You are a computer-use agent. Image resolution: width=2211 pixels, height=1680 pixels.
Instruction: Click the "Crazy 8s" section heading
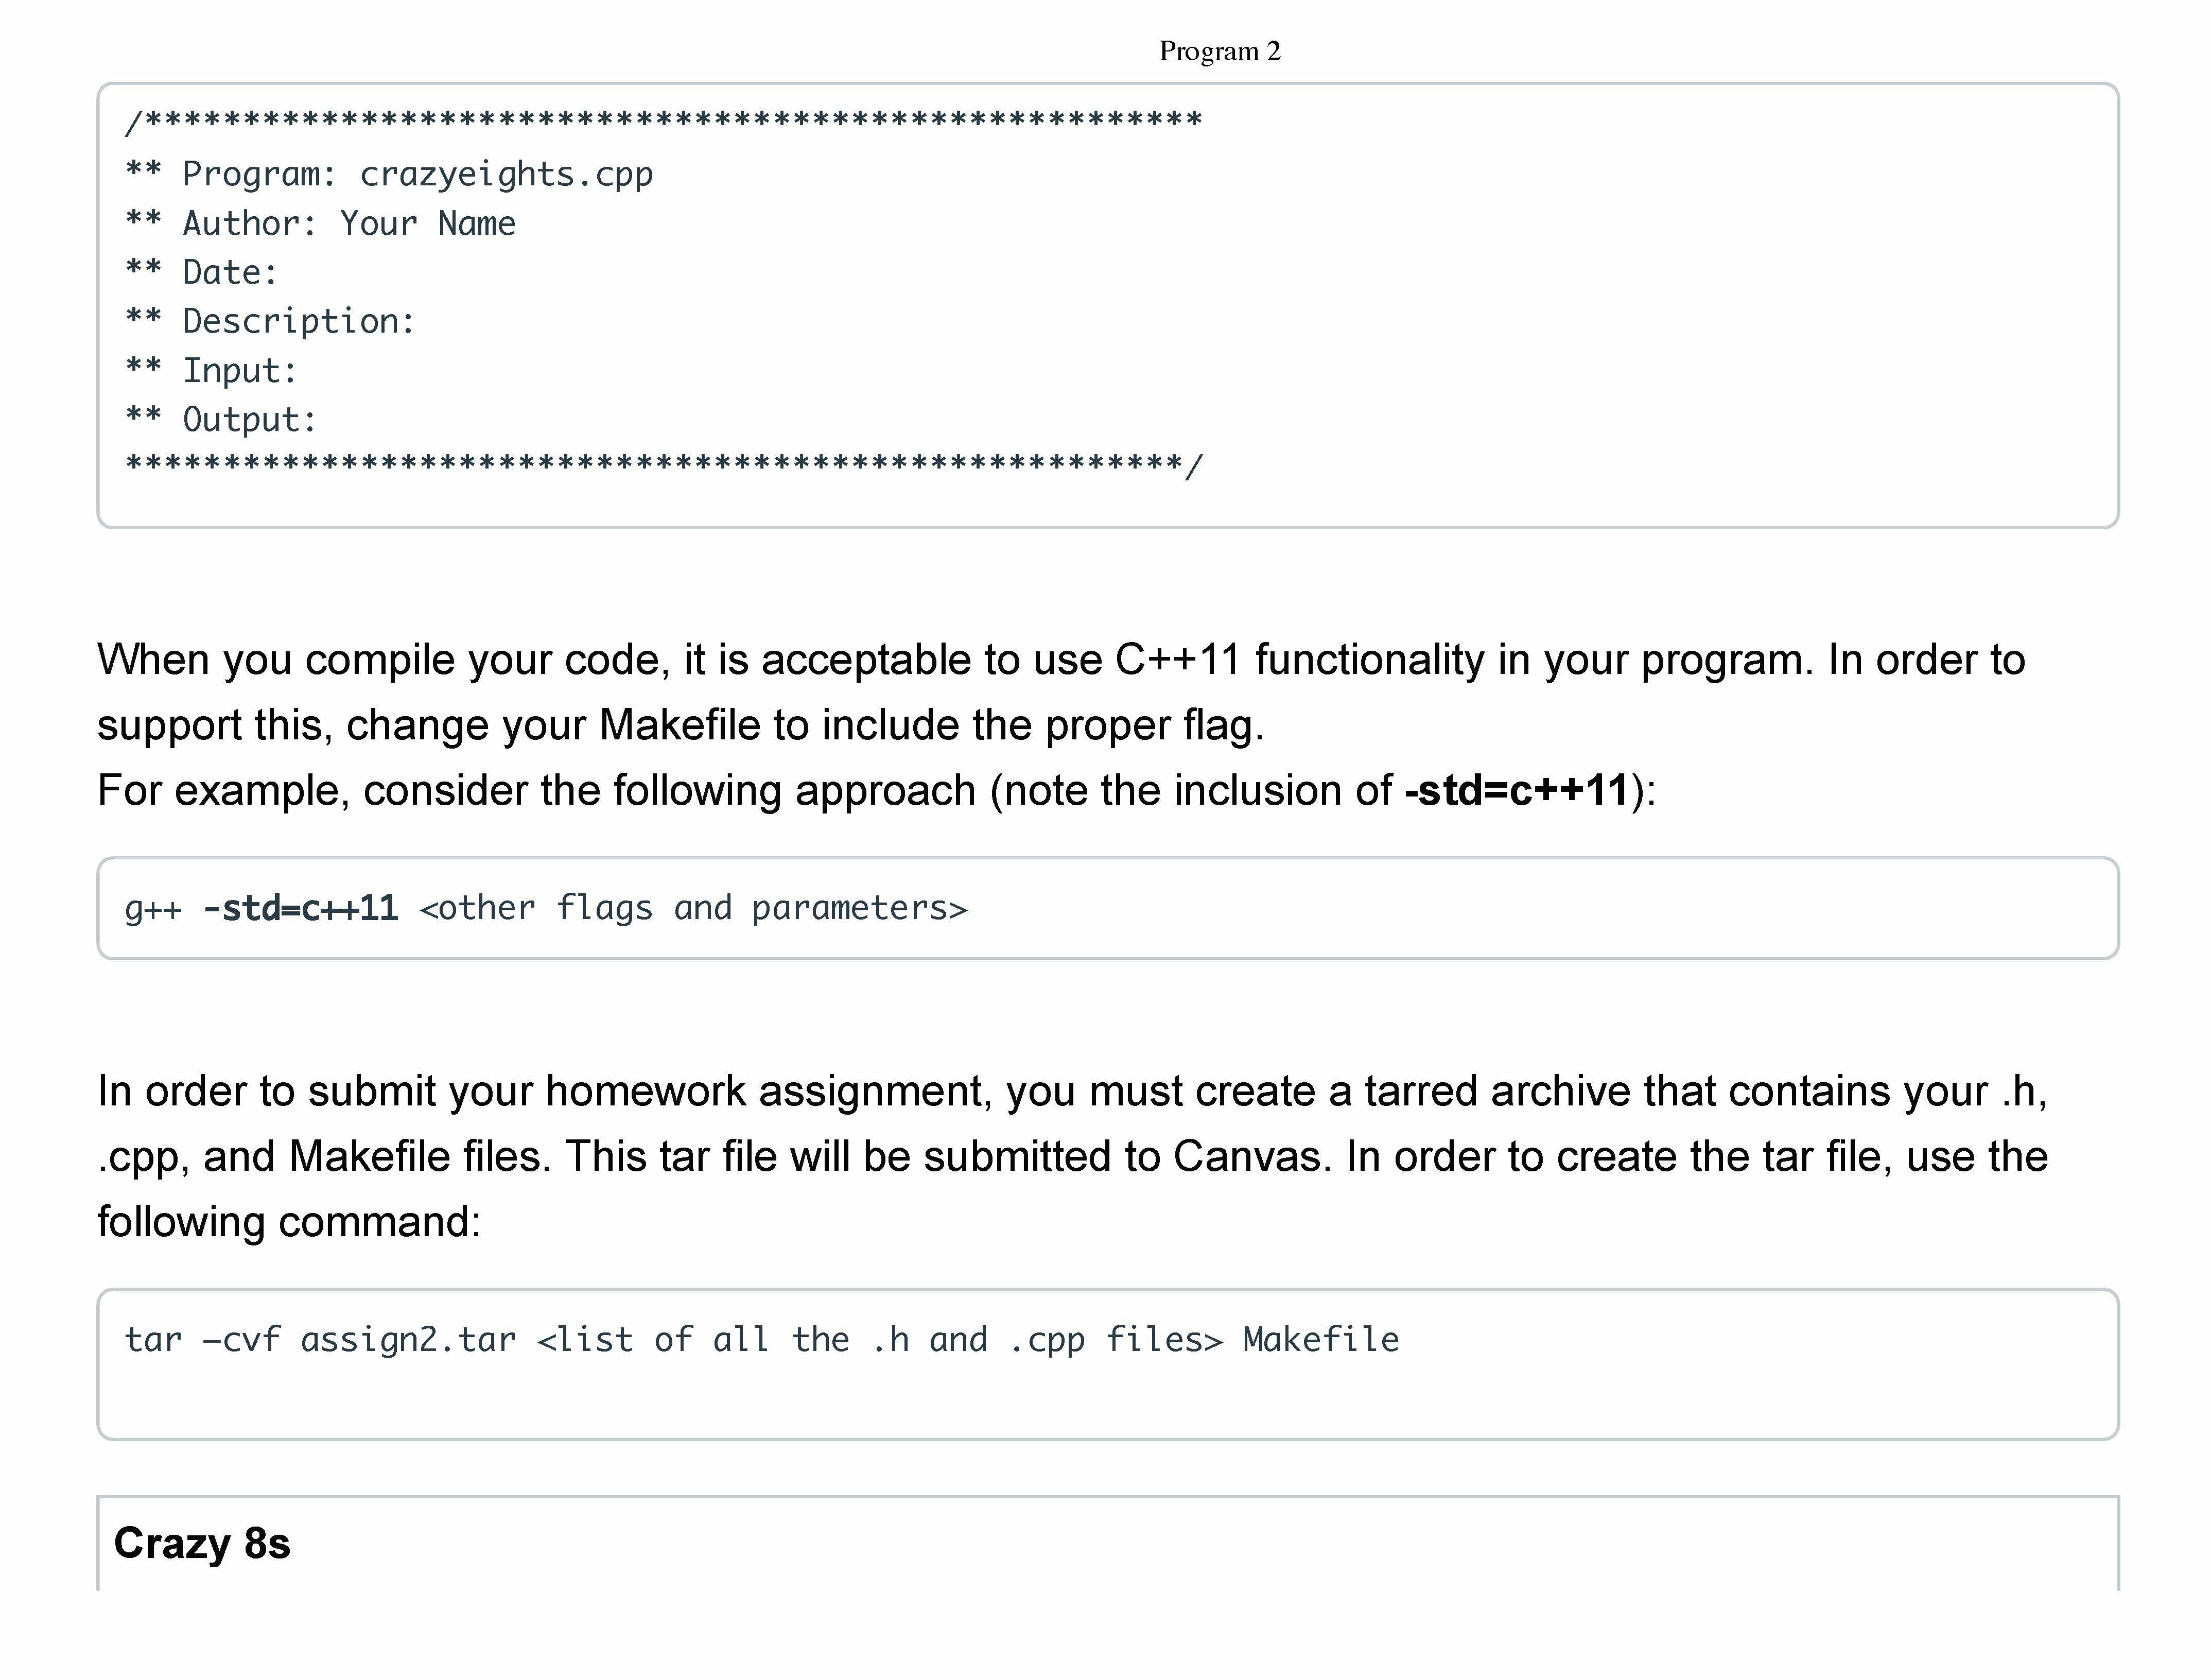pyautogui.click(x=202, y=1543)
